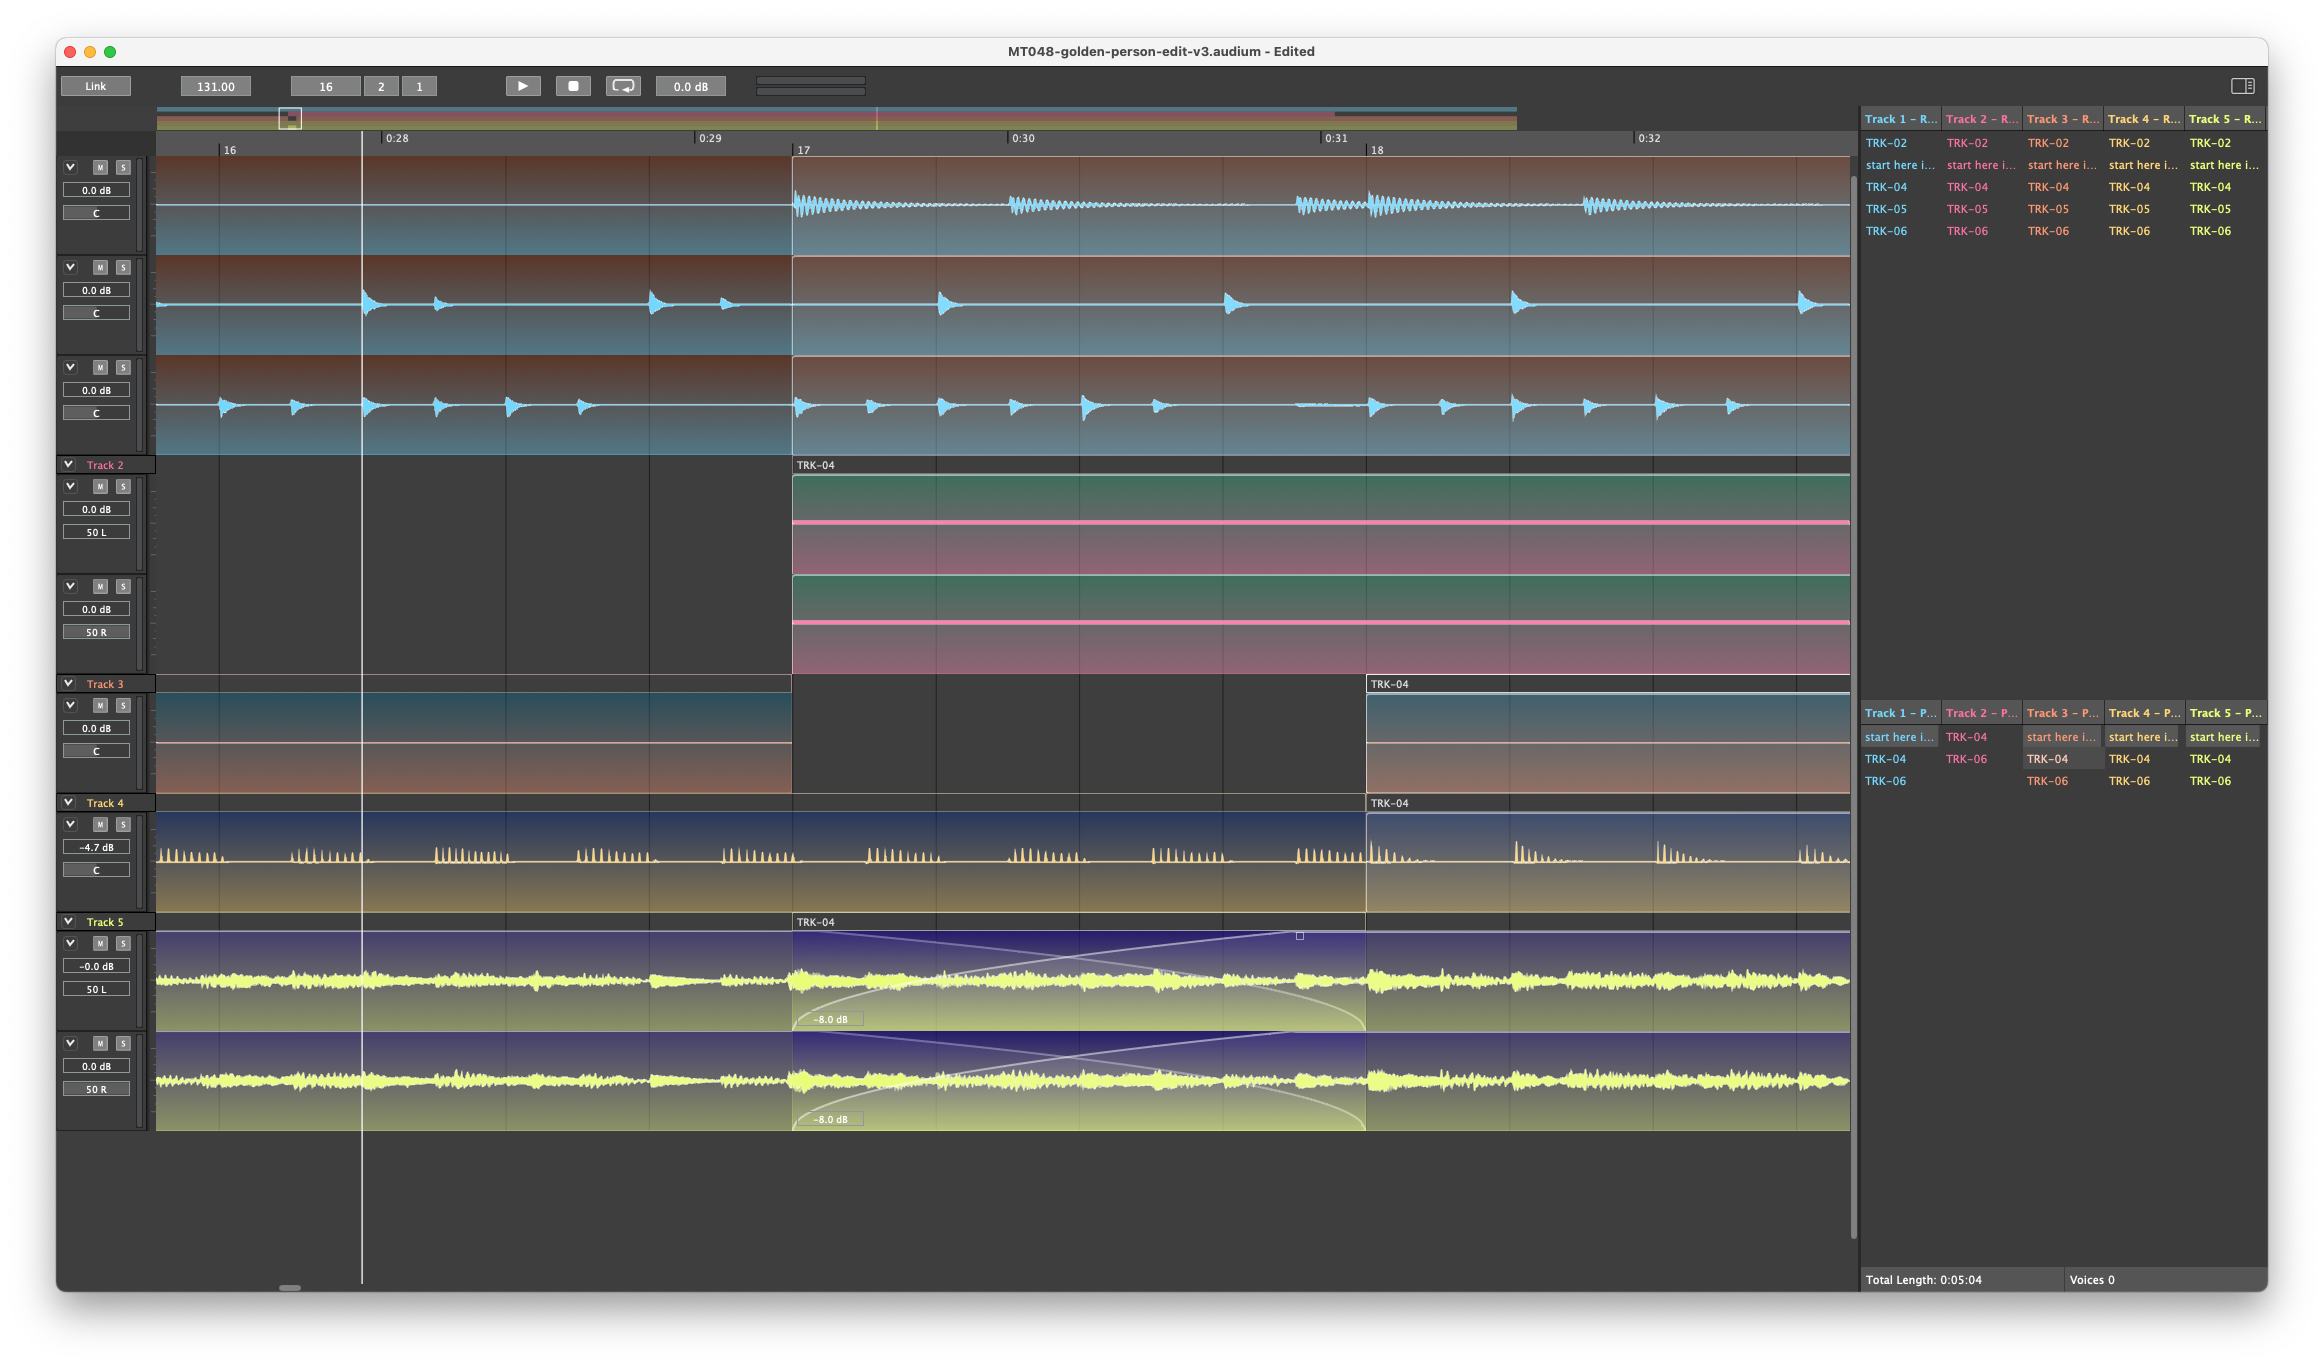Toggle the right sidebar panel icon

(2242, 86)
